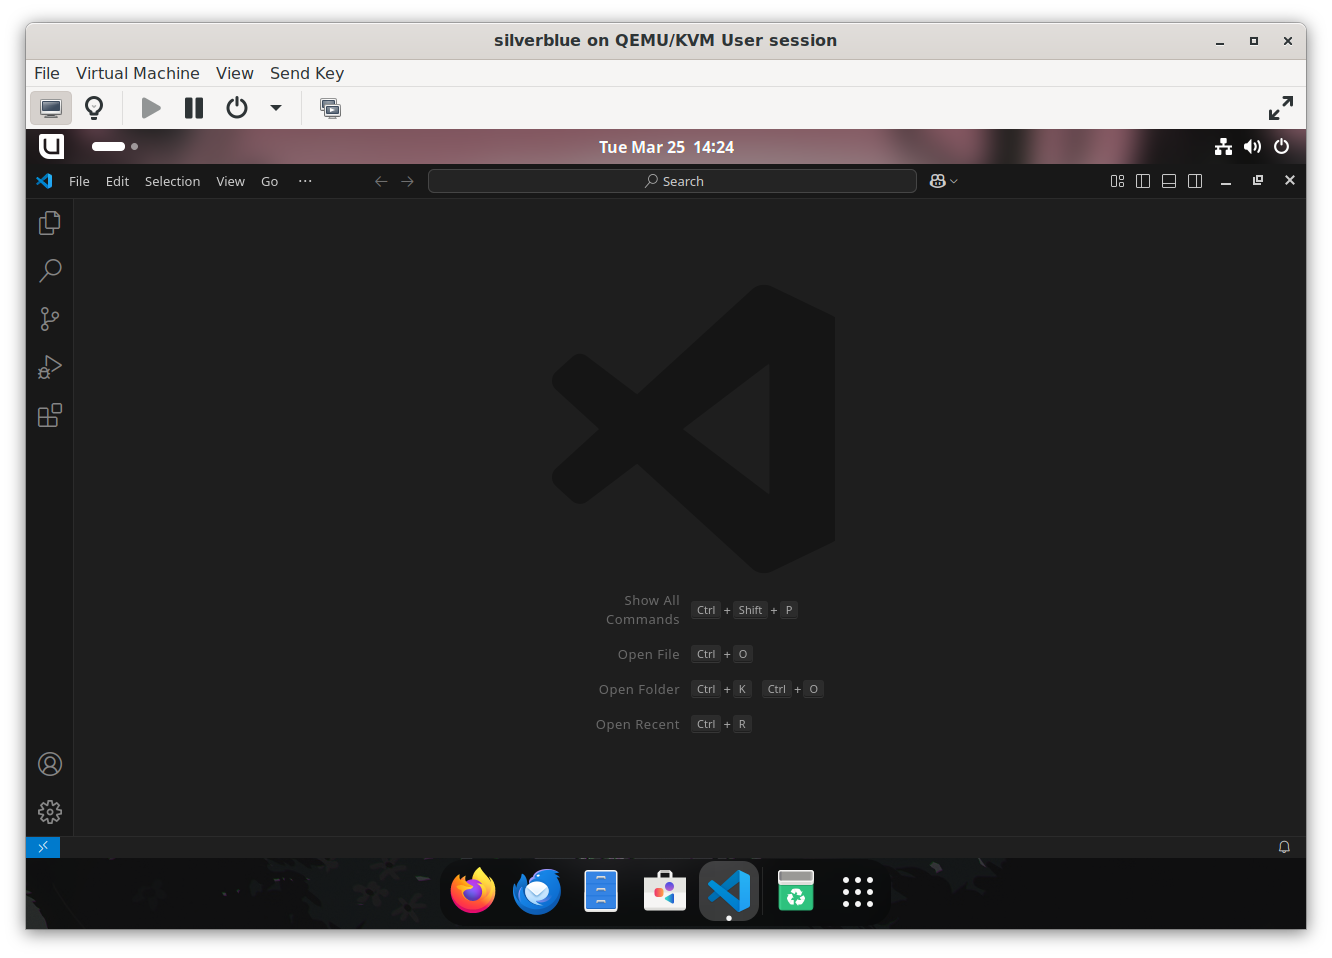Screen dimensions: 1332x958
Task: Open the Go menu
Action: coord(269,181)
